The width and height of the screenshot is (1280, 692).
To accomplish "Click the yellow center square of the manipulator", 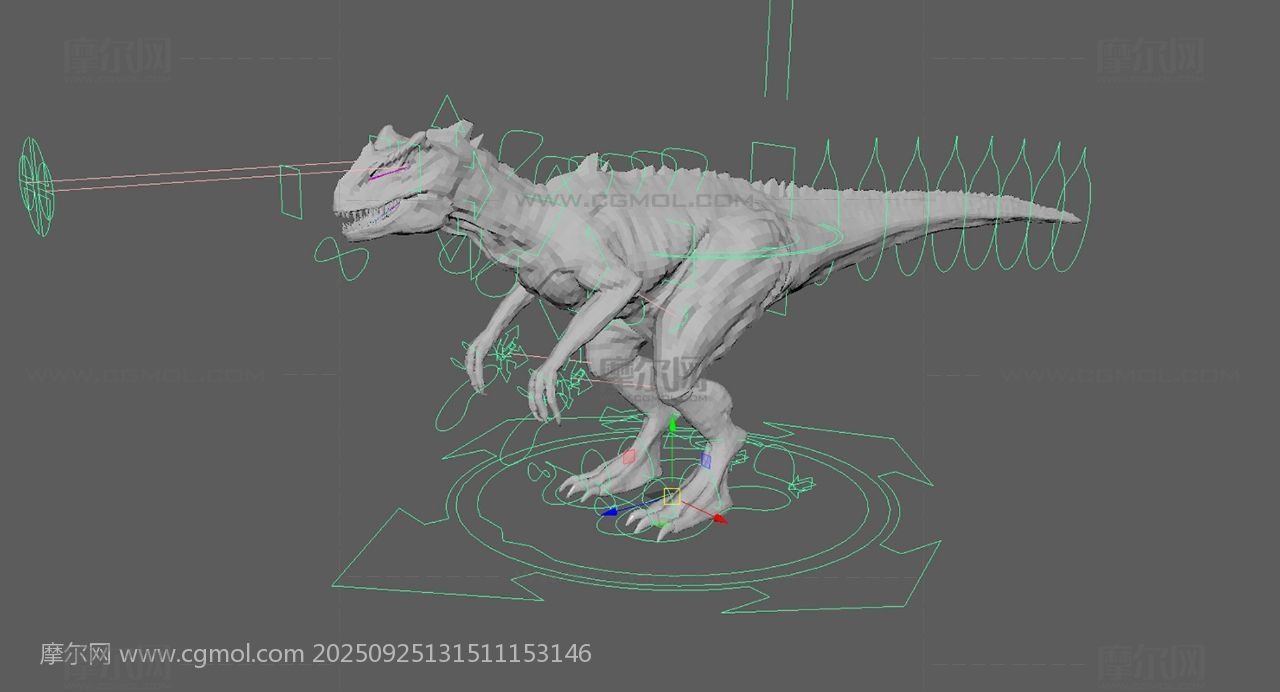I will point(671,496).
